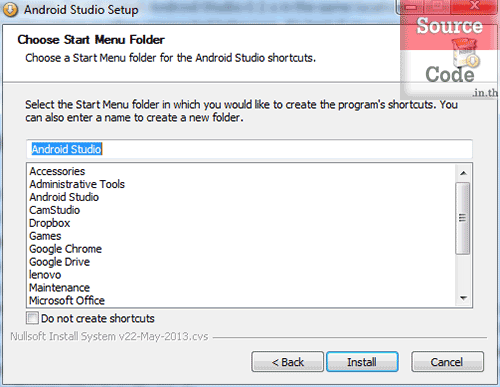This screenshot has height=387, width=500.
Task: Select Microsoft Office folder entry
Action: 67,300
